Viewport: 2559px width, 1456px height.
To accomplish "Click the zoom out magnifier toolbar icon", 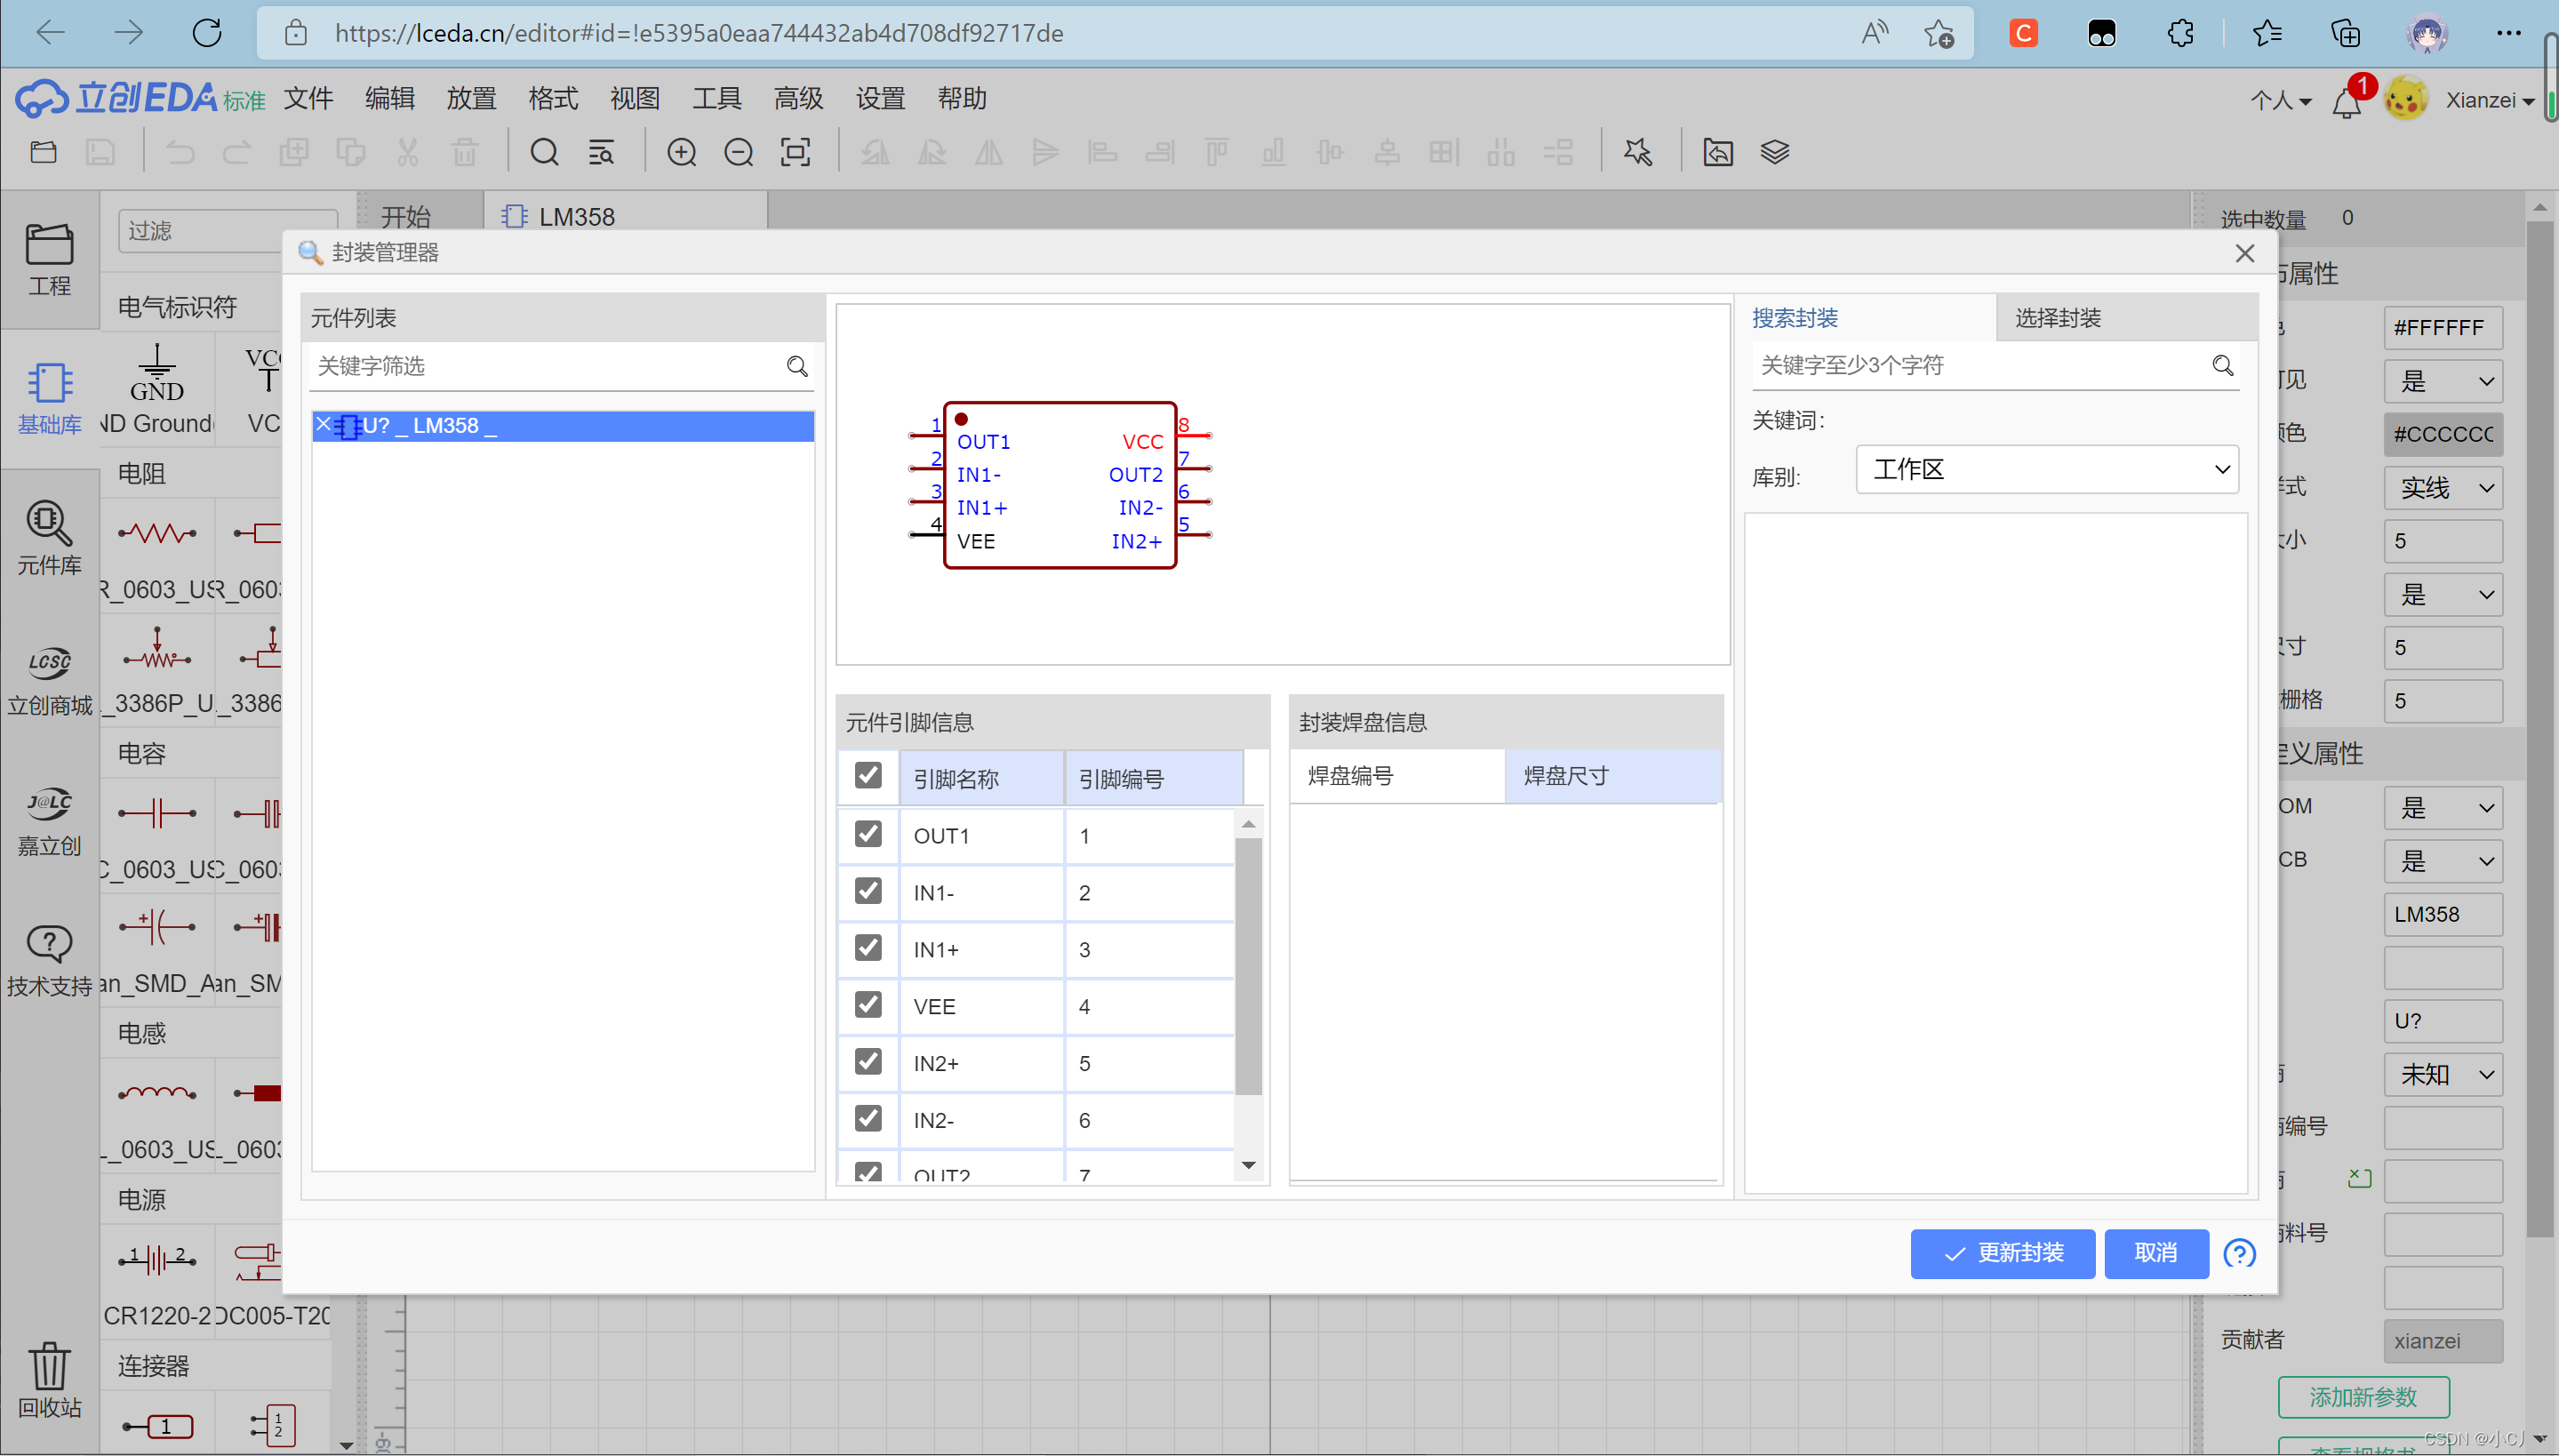I will (x=738, y=152).
